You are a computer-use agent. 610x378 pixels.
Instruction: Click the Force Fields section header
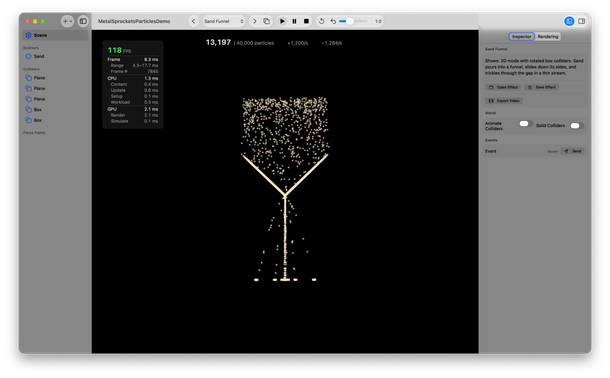click(x=34, y=133)
